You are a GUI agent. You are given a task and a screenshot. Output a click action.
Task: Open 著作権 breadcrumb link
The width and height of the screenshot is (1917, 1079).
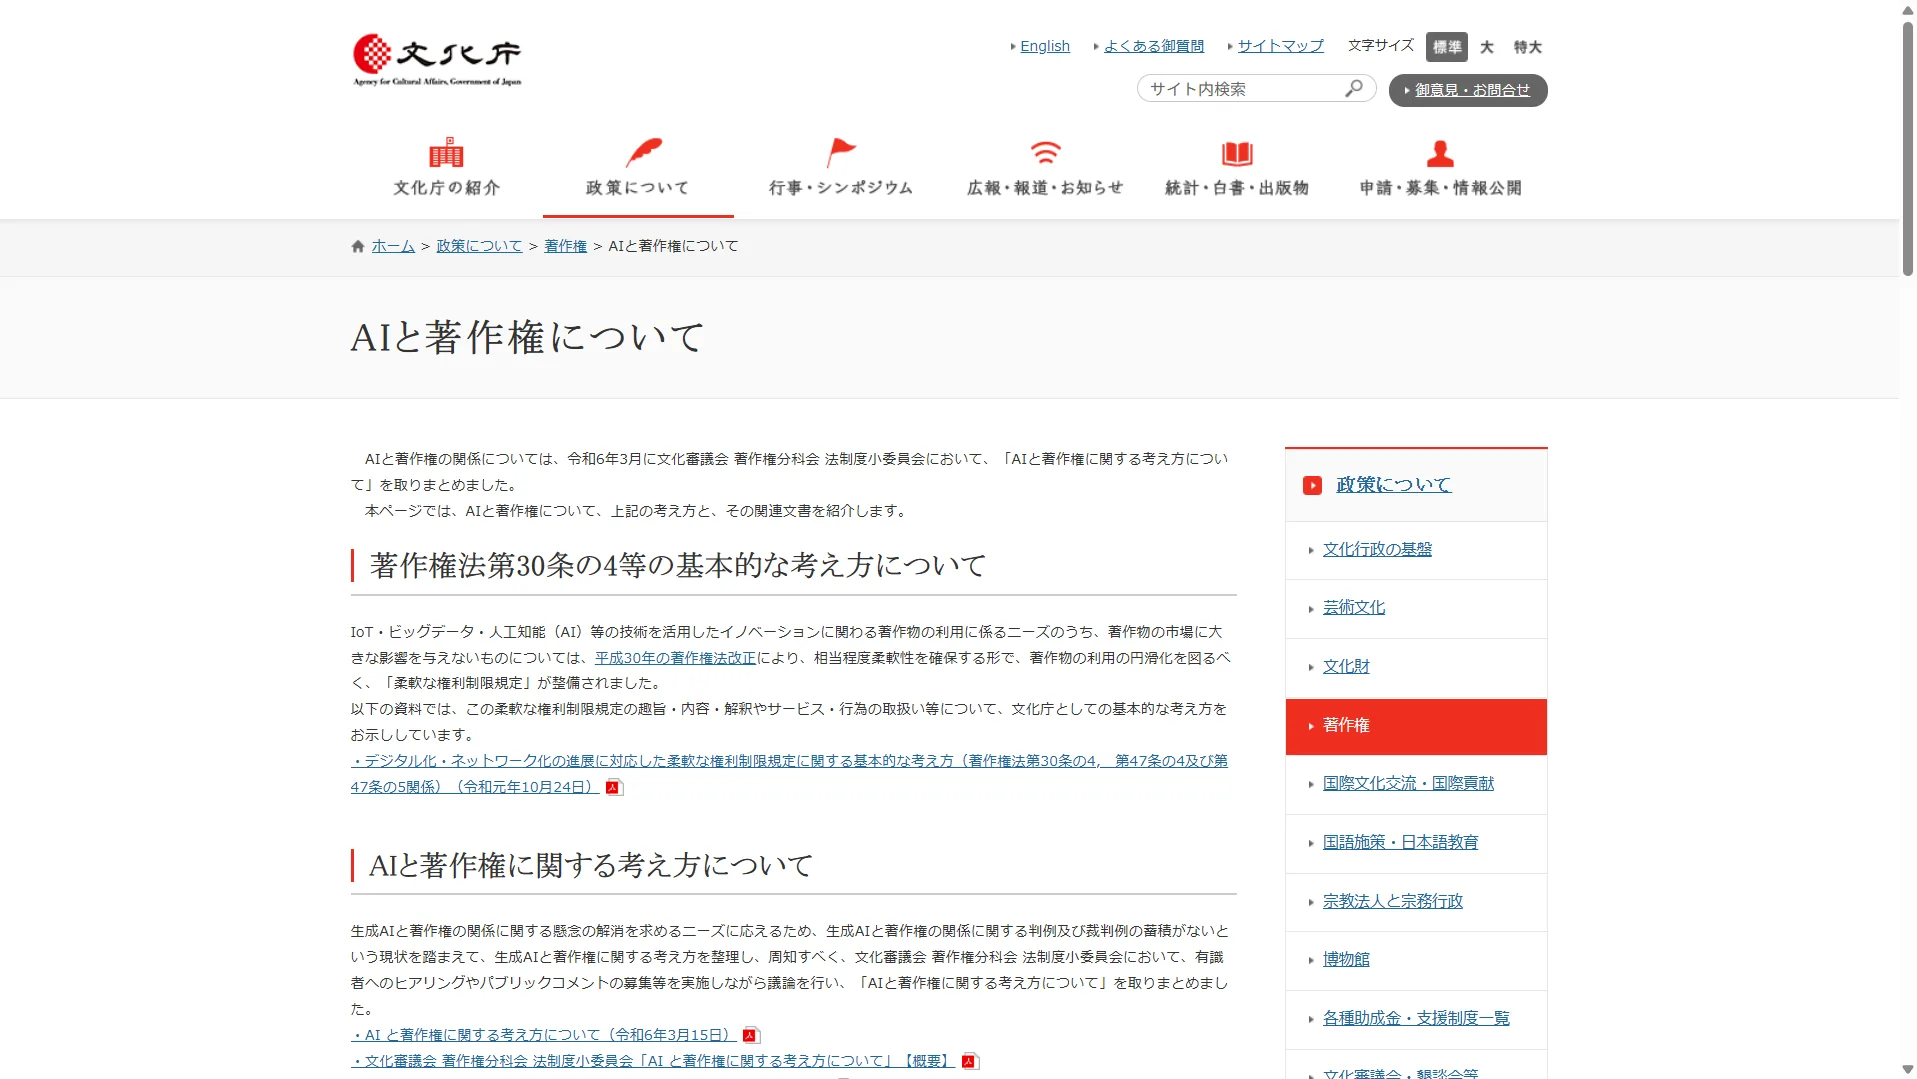point(565,246)
